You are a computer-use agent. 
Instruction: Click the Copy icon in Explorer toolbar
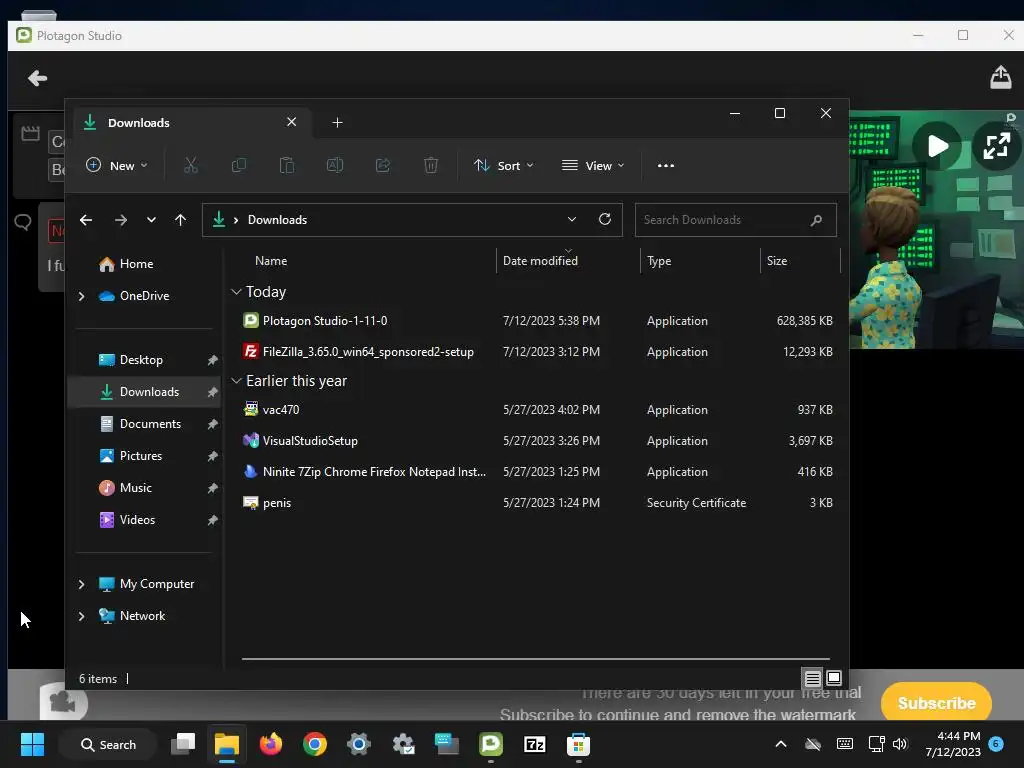click(x=239, y=165)
